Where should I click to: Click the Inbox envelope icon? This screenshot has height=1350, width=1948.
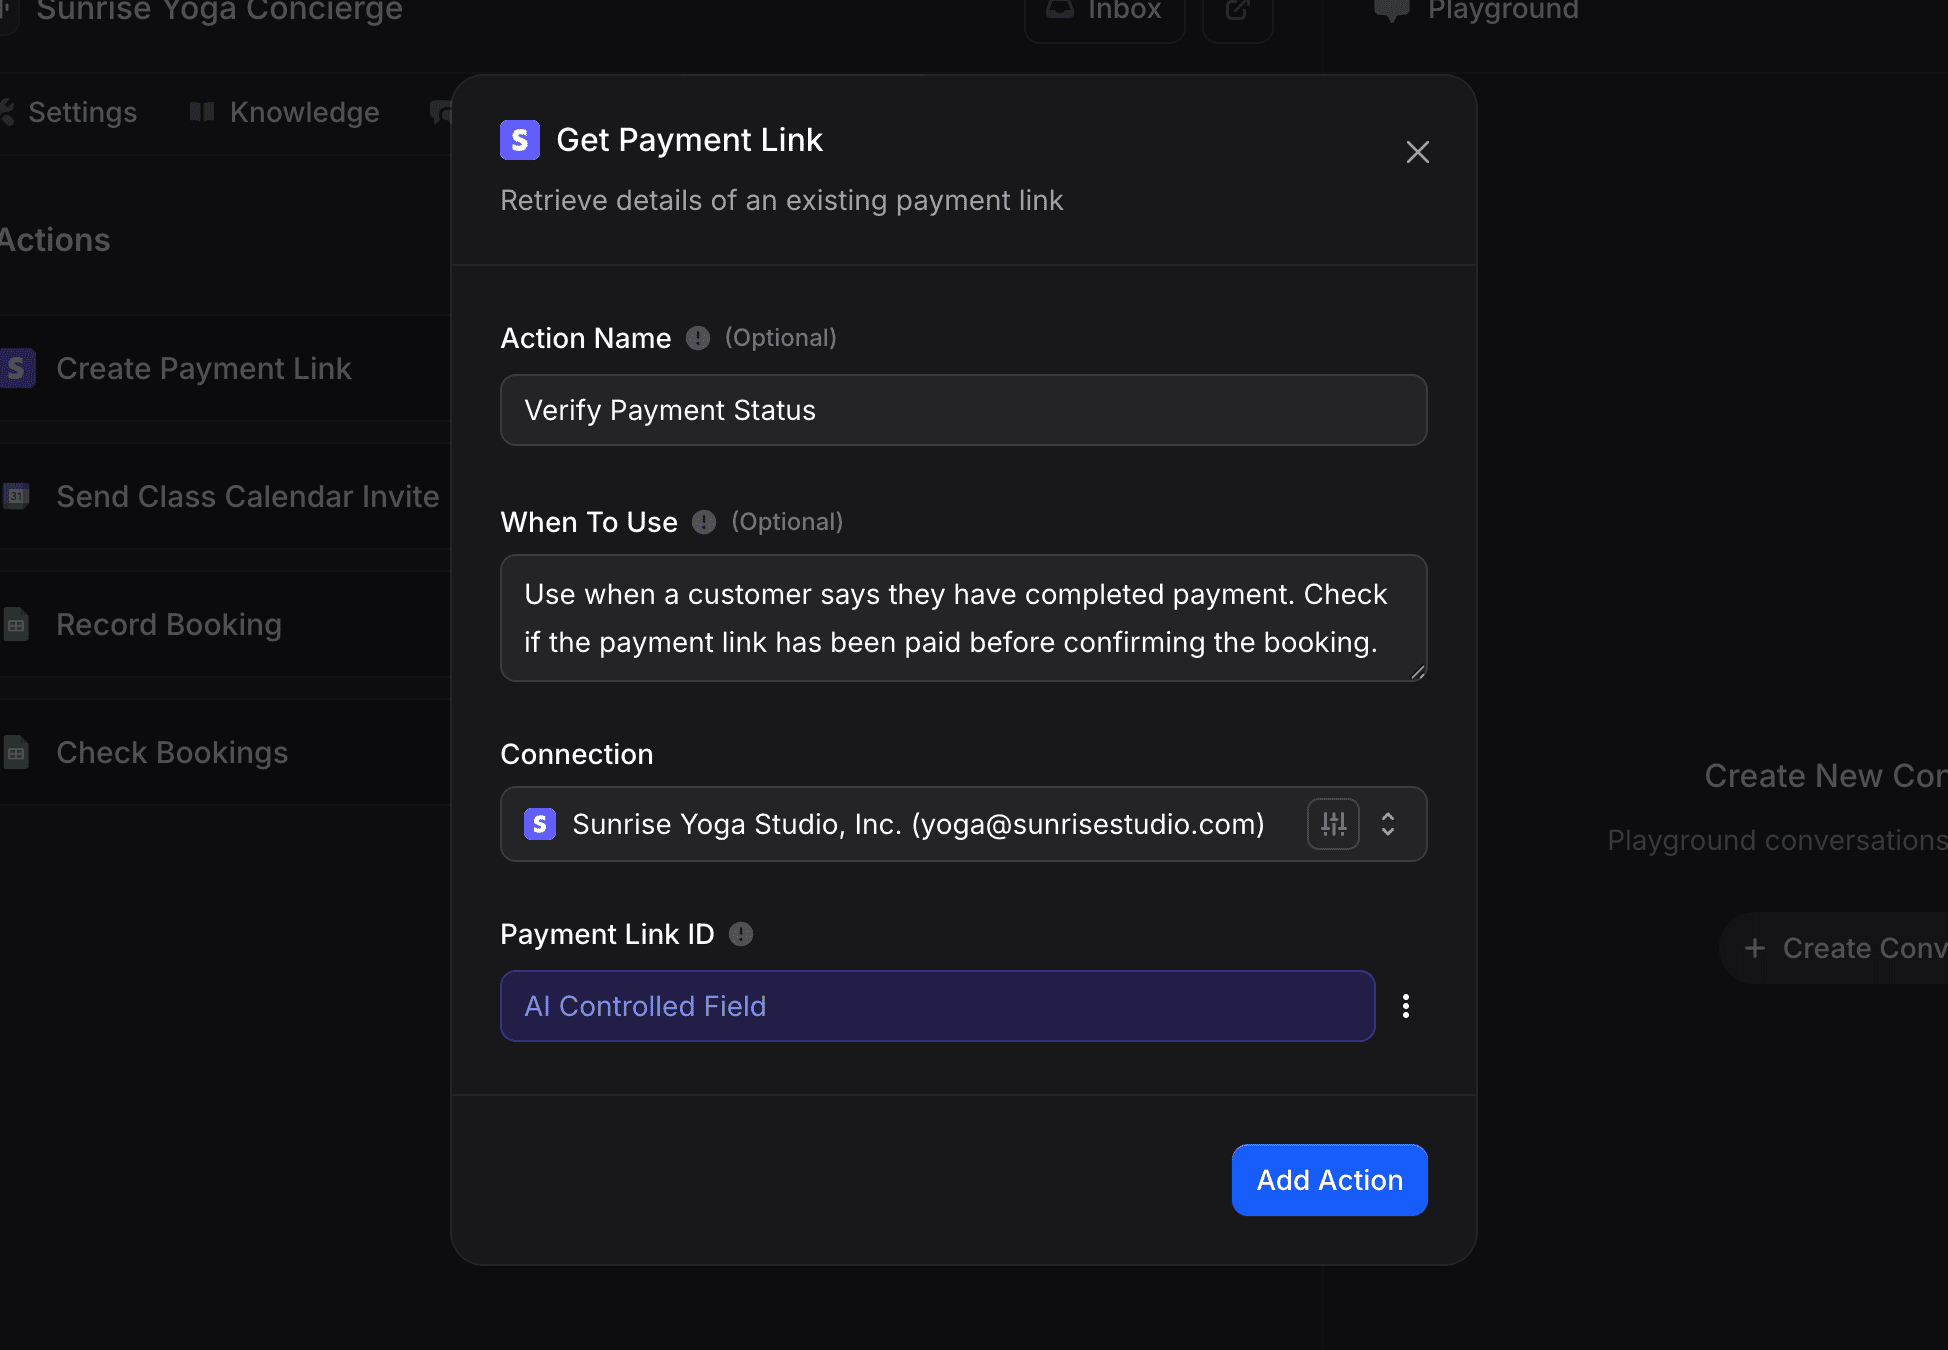[1060, 10]
